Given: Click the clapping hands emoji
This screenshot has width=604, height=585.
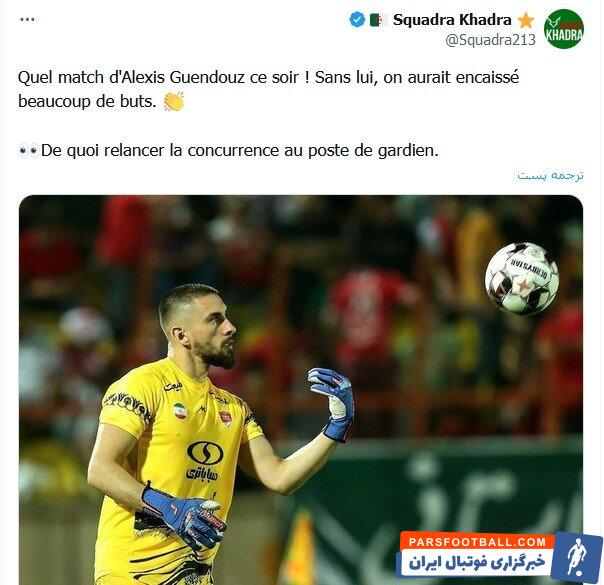Looking at the screenshot, I should click(x=174, y=102).
